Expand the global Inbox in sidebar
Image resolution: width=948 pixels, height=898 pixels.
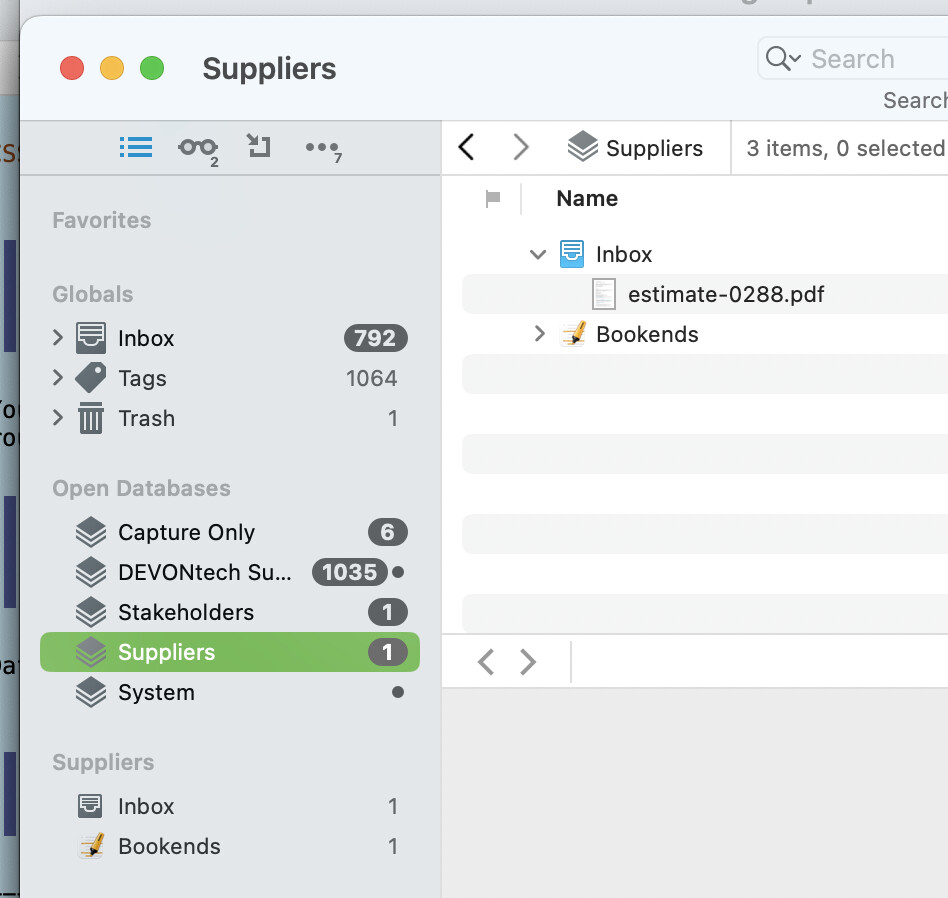[58, 338]
